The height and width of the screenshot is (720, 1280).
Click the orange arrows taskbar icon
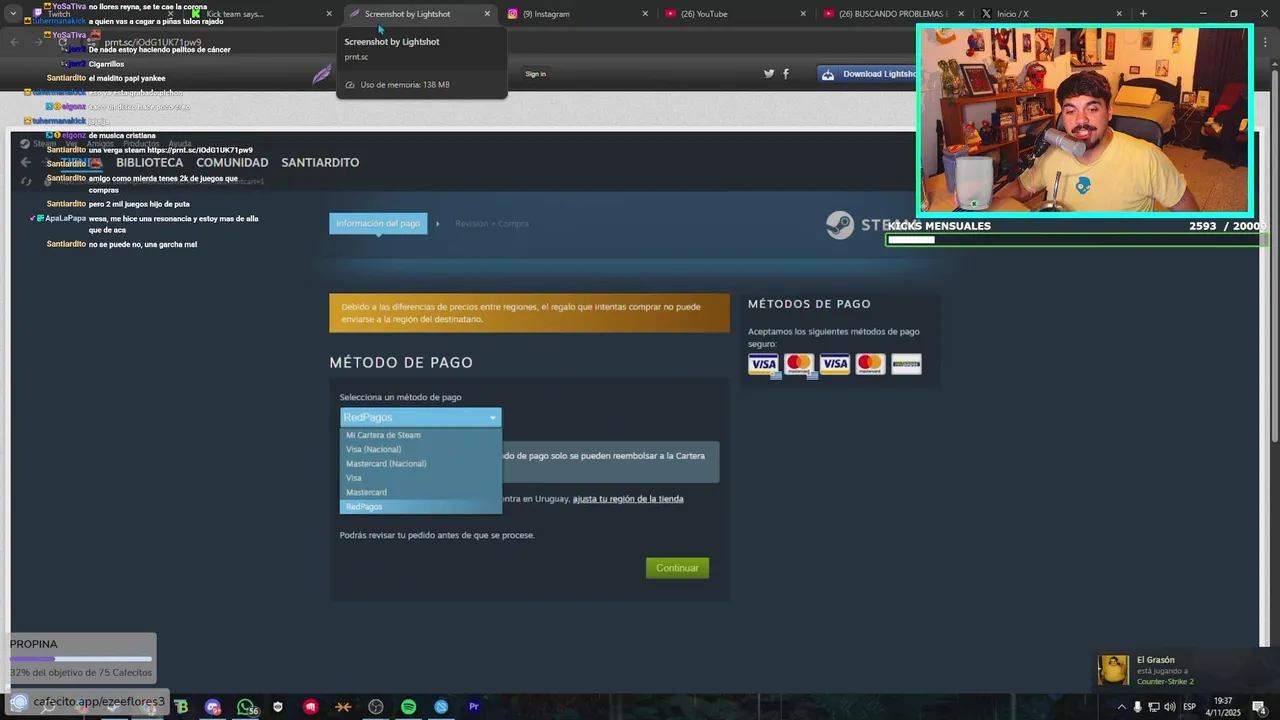343,707
